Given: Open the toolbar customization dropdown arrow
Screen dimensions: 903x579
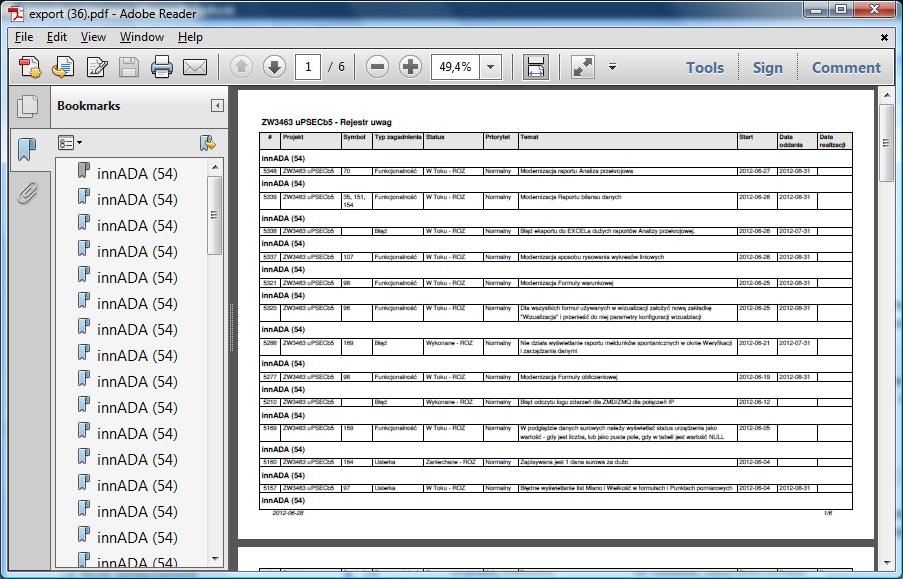Looking at the screenshot, I should (613, 67).
